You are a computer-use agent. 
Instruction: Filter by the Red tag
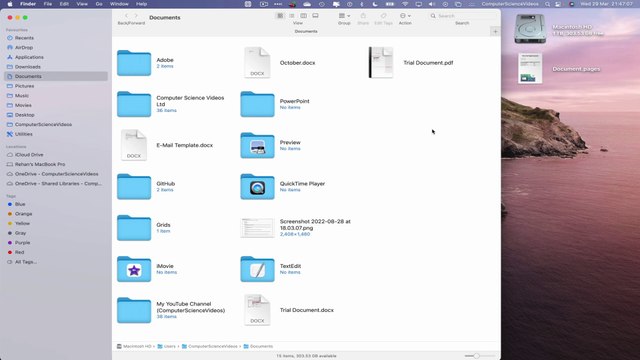[x=19, y=252]
